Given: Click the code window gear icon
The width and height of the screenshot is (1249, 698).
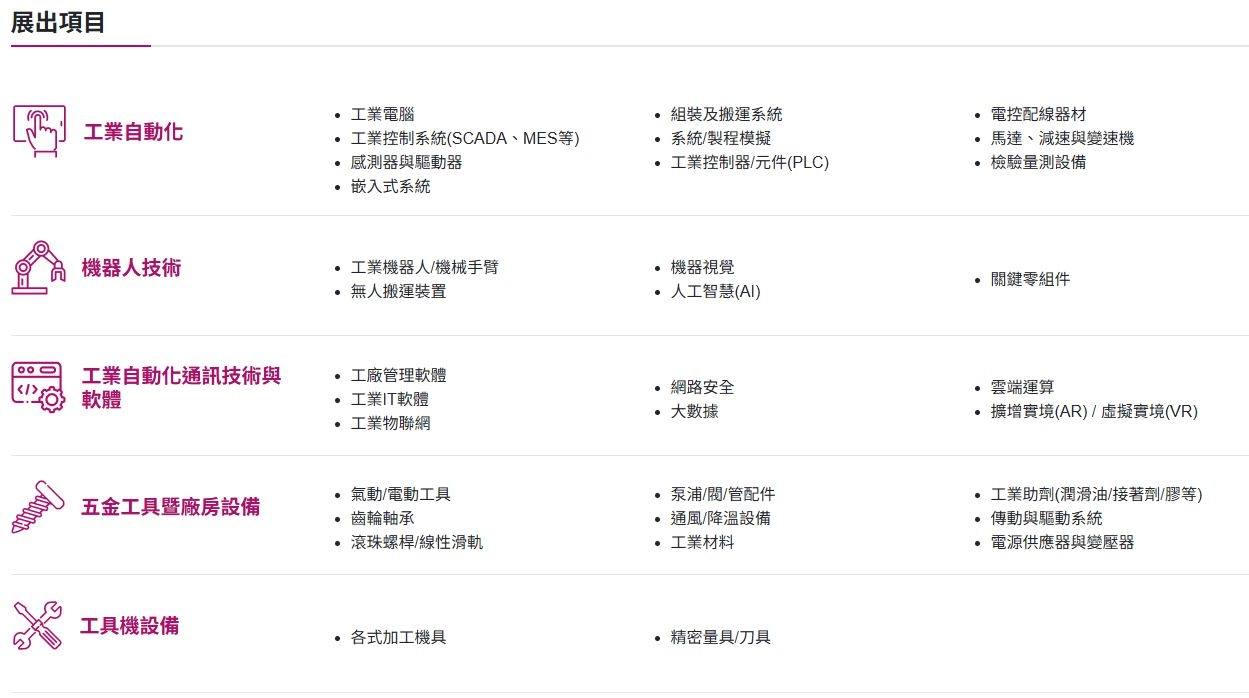Looking at the screenshot, I should pyautogui.click(x=39, y=387).
